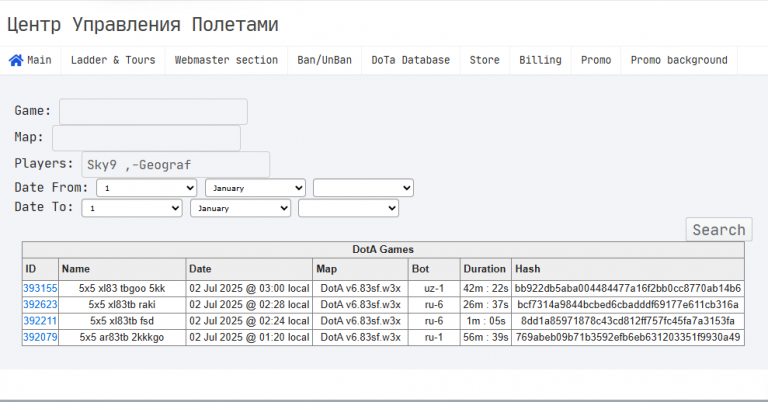
Task: Click the hash starting with 769abeb09b71
Action: (x=628, y=337)
